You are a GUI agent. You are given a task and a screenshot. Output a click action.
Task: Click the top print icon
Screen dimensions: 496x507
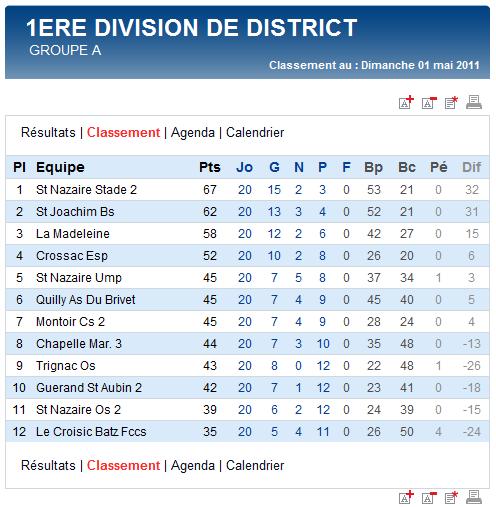click(x=474, y=102)
